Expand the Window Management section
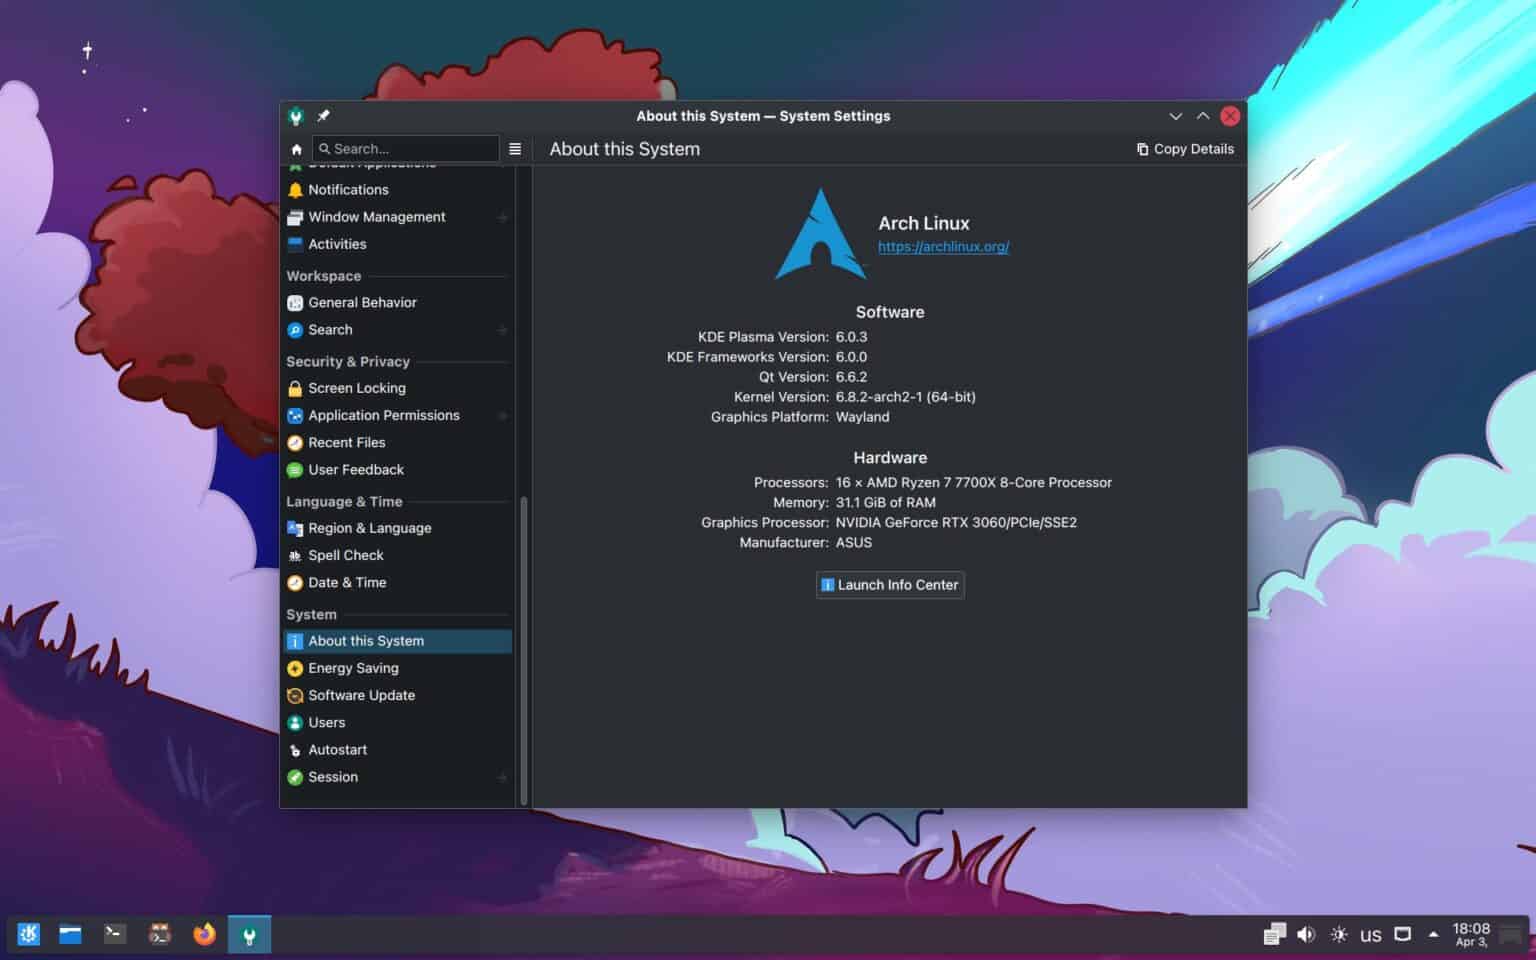1536x960 pixels. pos(503,217)
